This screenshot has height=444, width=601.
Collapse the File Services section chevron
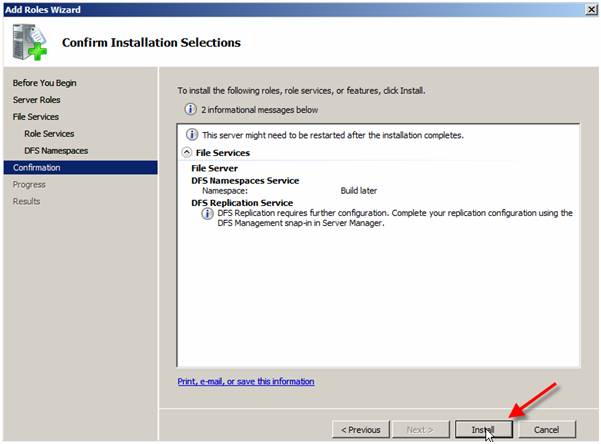187,152
